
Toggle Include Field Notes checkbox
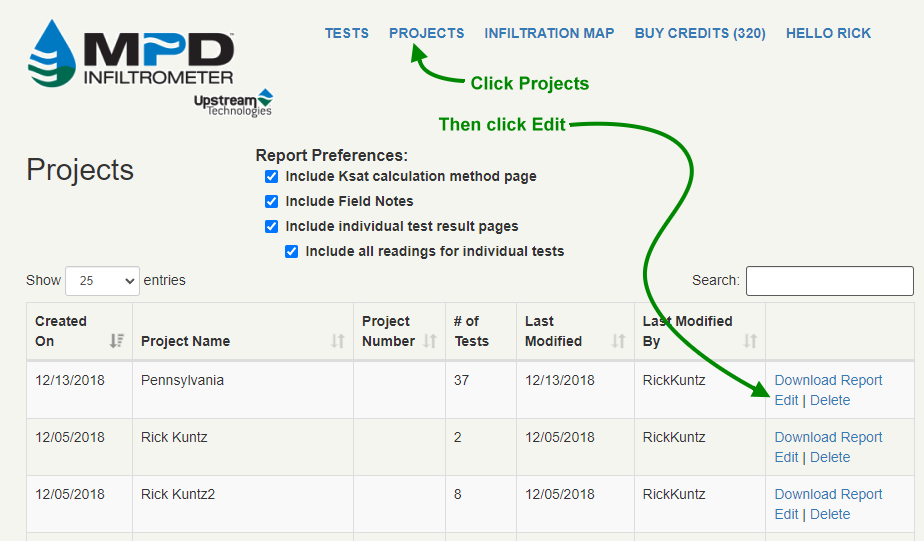tap(271, 201)
